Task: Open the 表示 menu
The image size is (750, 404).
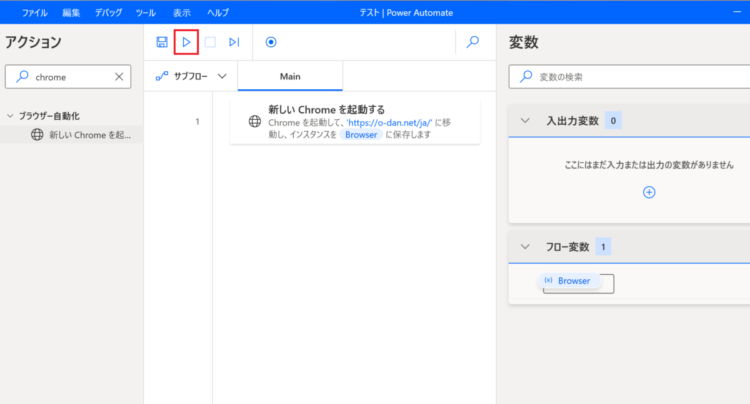Action: point(181,13)
